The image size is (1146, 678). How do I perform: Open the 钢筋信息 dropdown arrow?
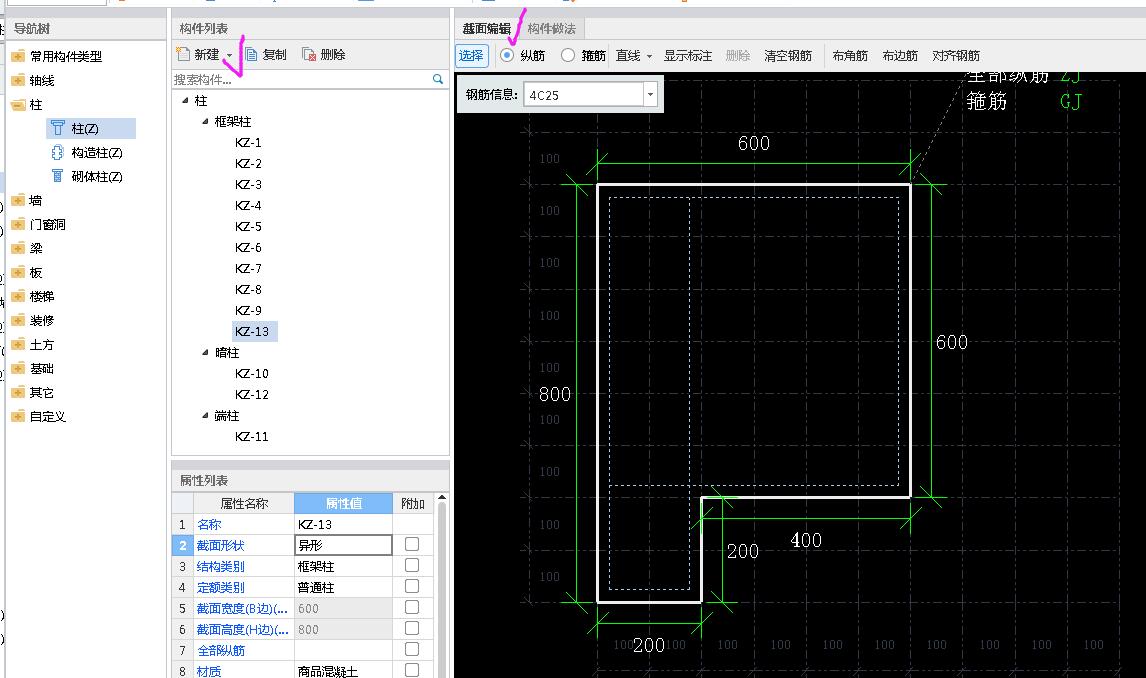coord(650,95)
